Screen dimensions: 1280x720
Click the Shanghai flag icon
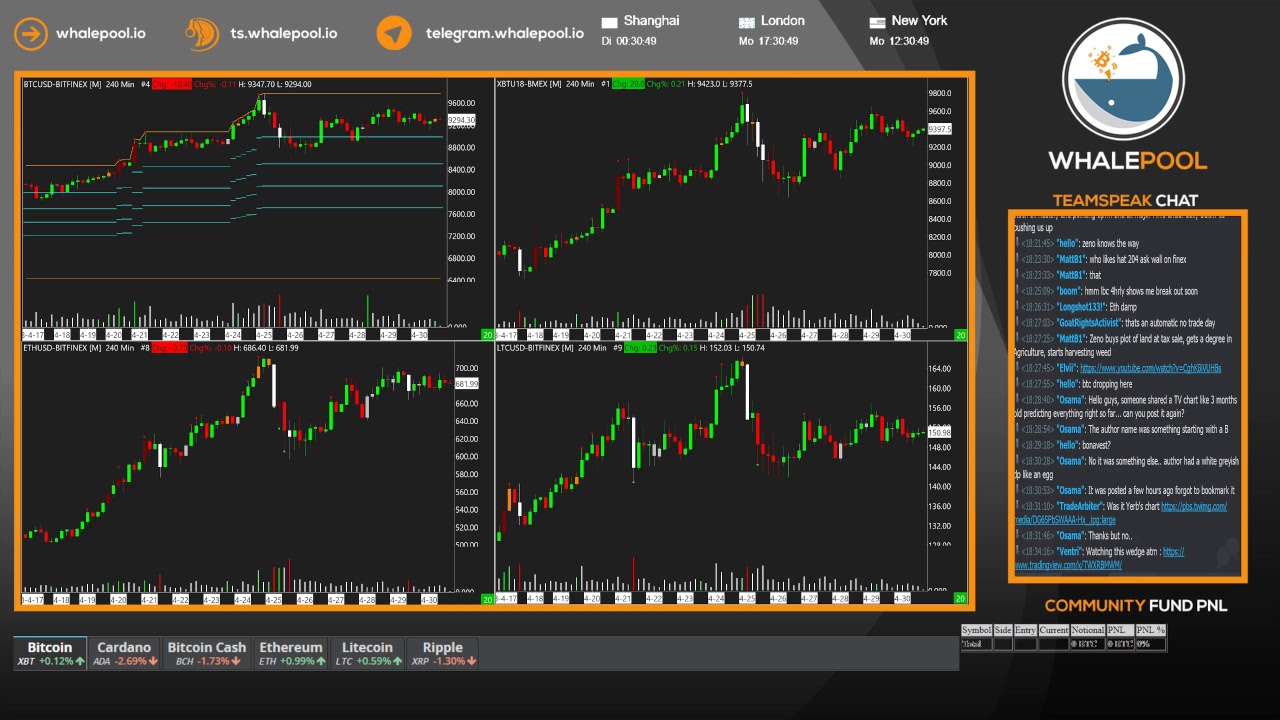tap(610, 22)
